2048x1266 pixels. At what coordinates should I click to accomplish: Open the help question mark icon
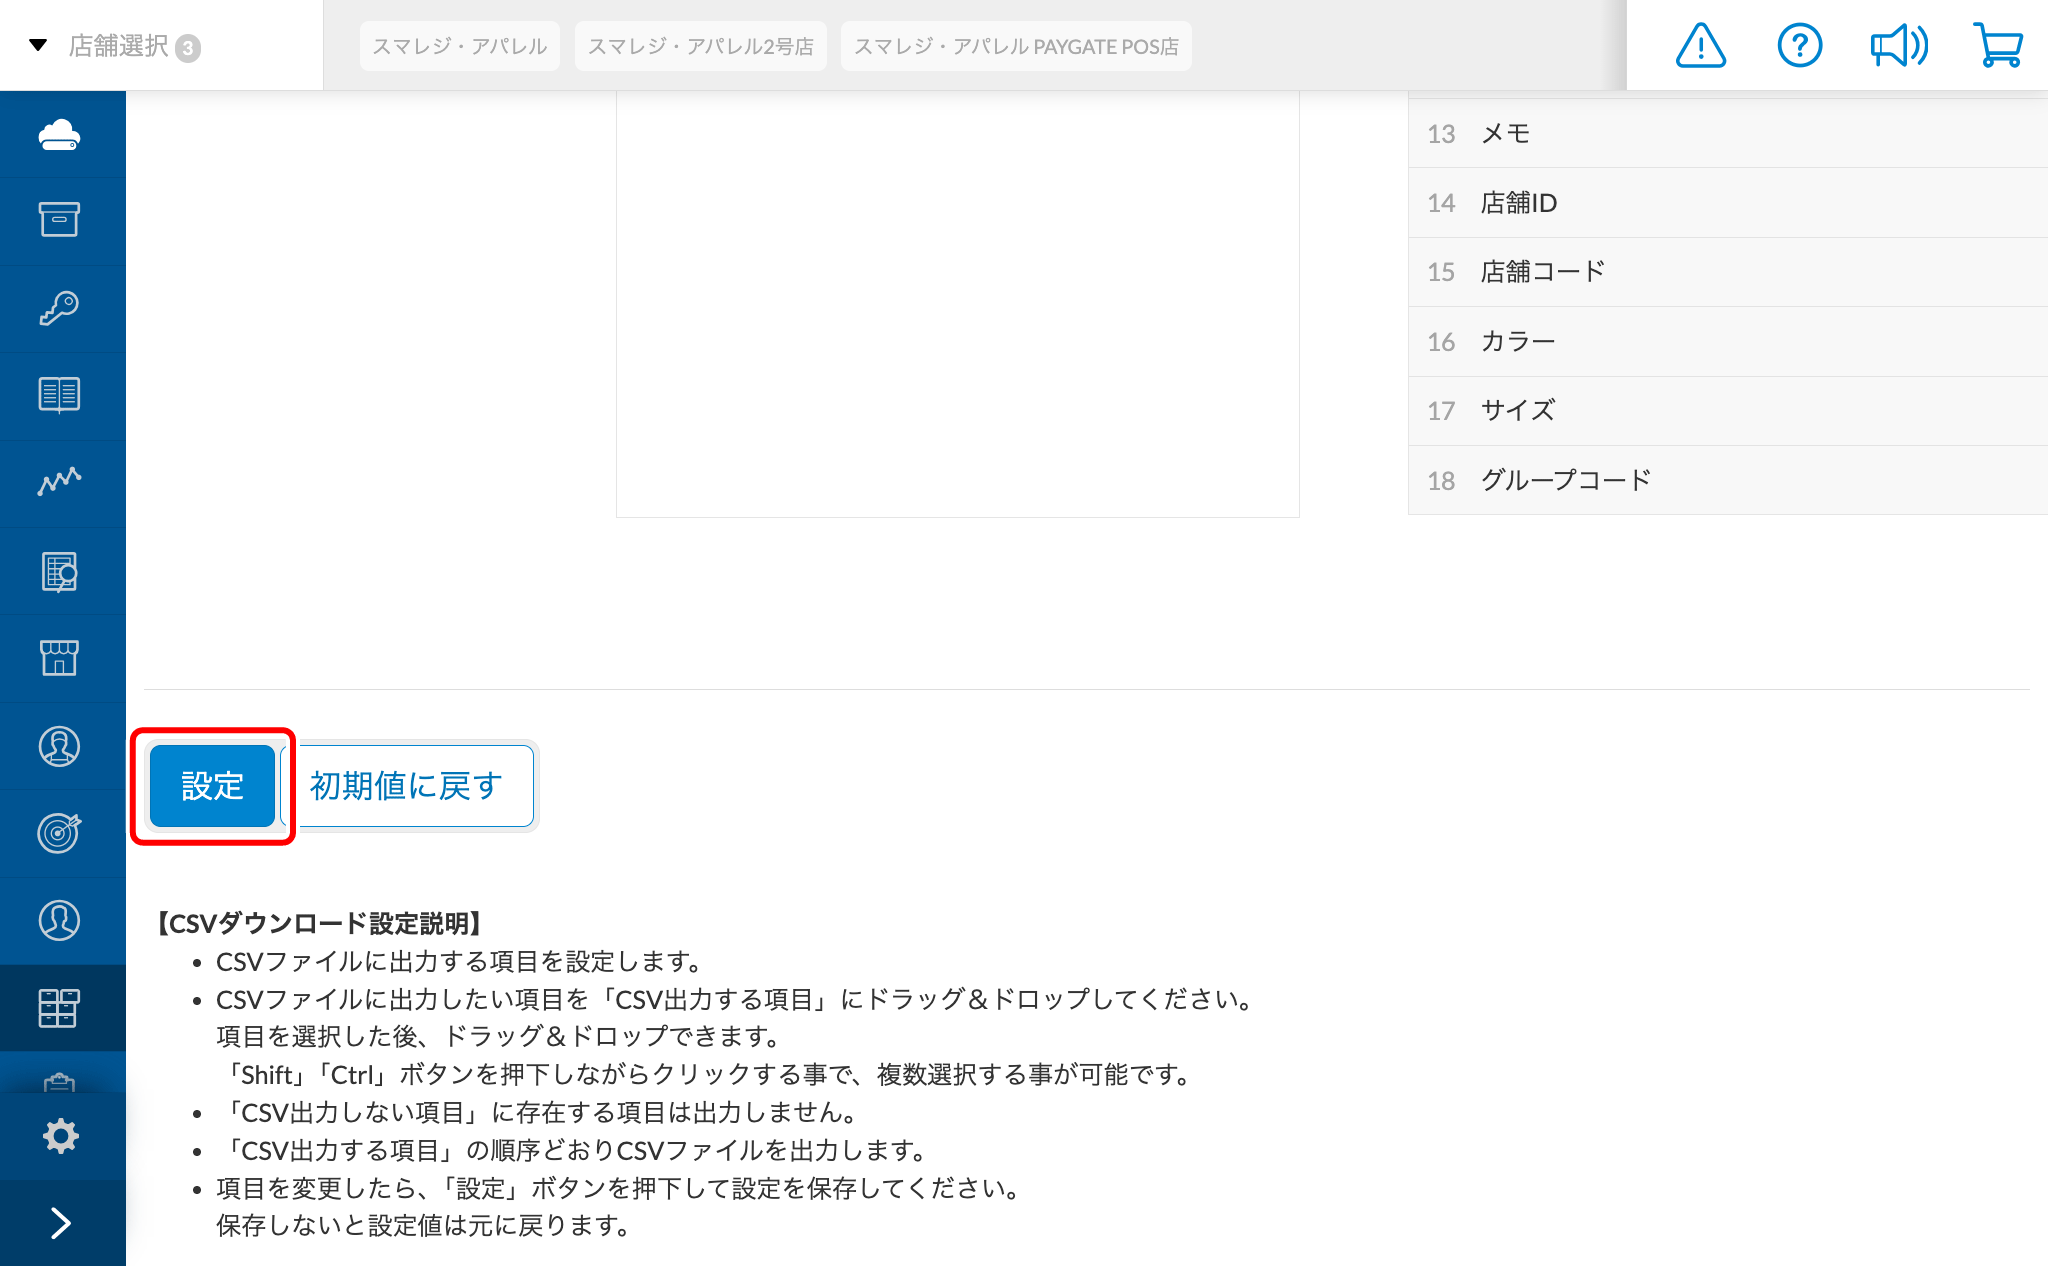click(x=1799, y=46)
